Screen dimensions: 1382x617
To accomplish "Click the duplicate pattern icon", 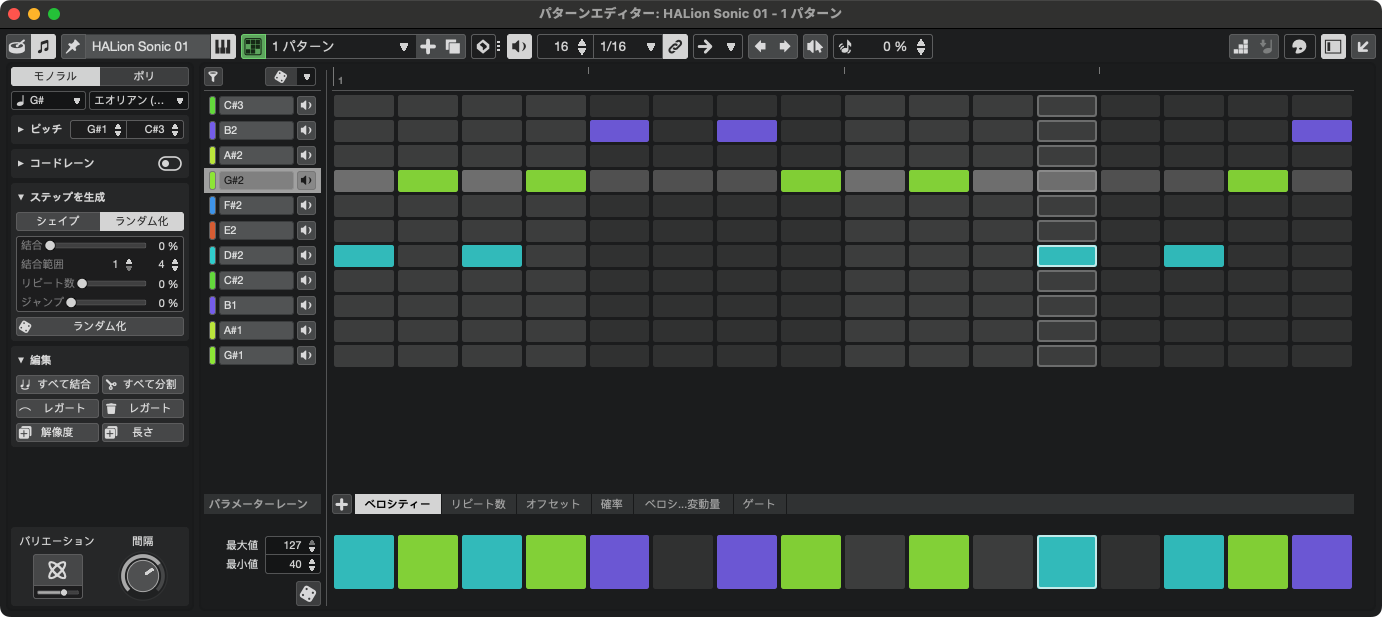I will (453, 47).
